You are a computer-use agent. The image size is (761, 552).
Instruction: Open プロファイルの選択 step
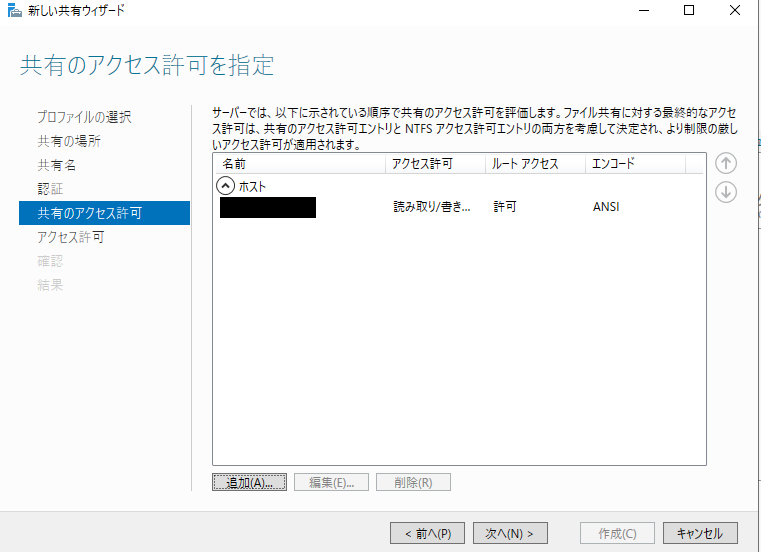(84, 117)
